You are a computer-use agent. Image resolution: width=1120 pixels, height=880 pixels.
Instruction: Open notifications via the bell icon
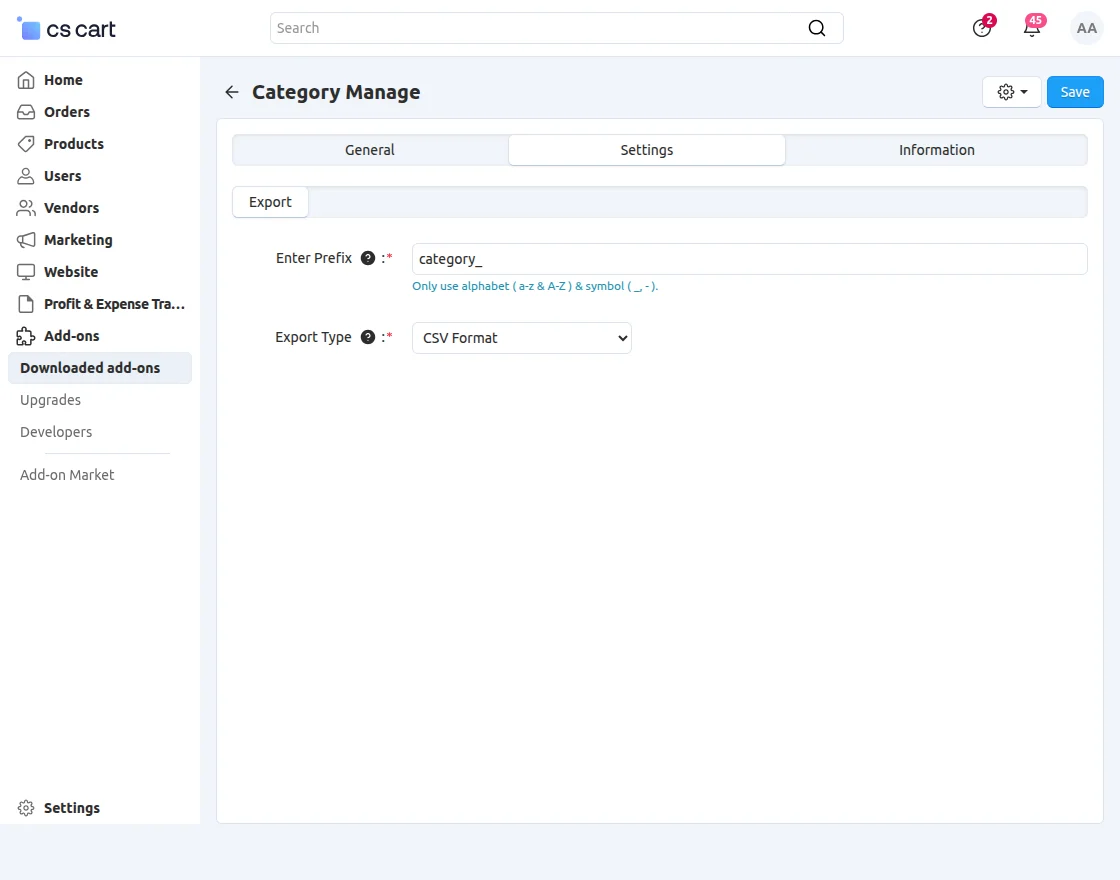coord(1032,28)
